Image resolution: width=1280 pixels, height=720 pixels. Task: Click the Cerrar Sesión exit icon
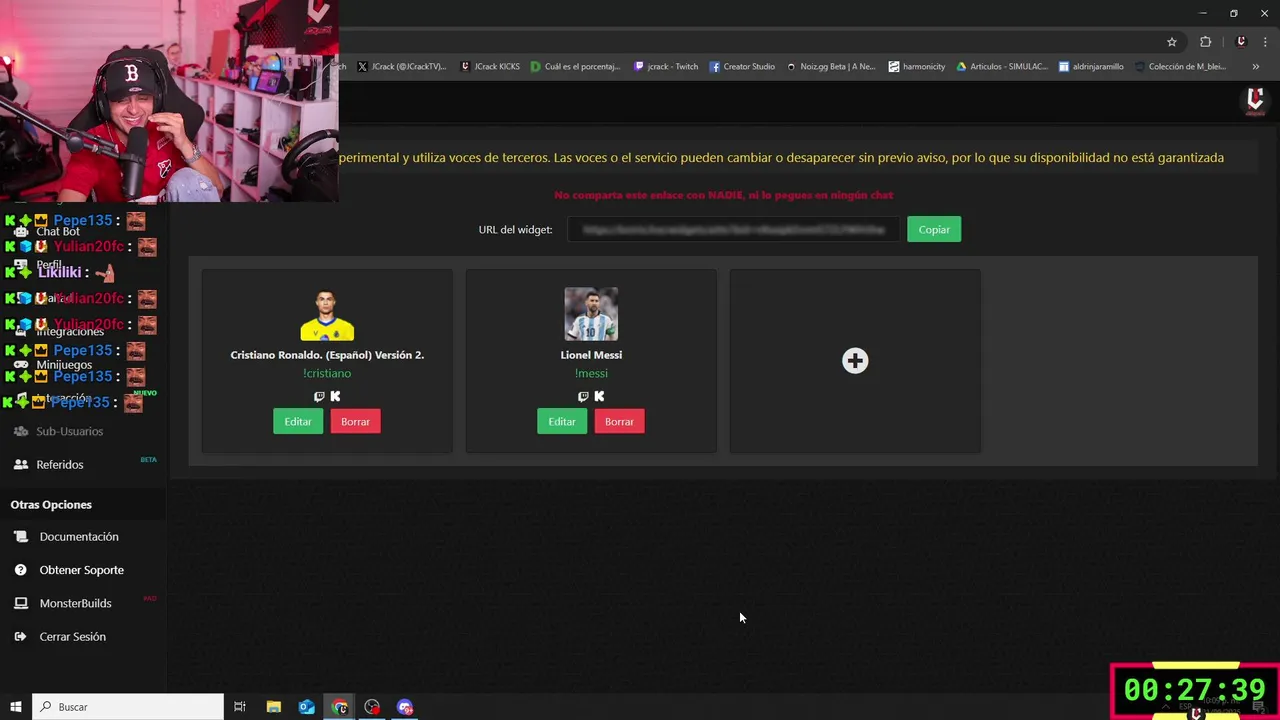[x=21, y=637]
